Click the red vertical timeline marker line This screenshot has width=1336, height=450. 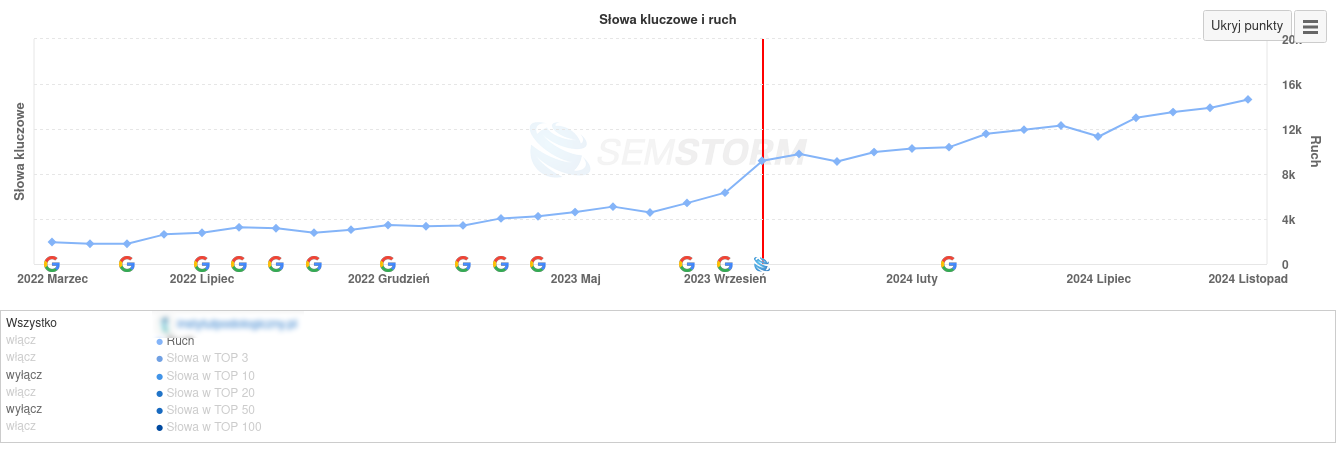[763, 150]
